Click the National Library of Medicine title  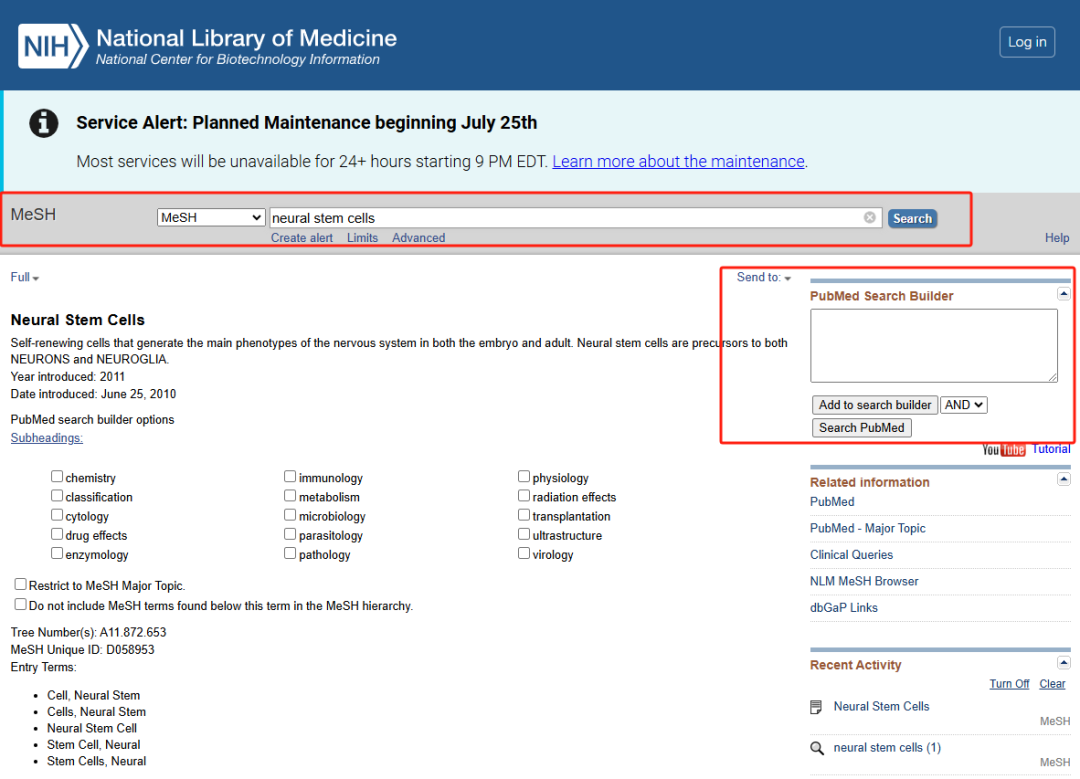point(247,38)
